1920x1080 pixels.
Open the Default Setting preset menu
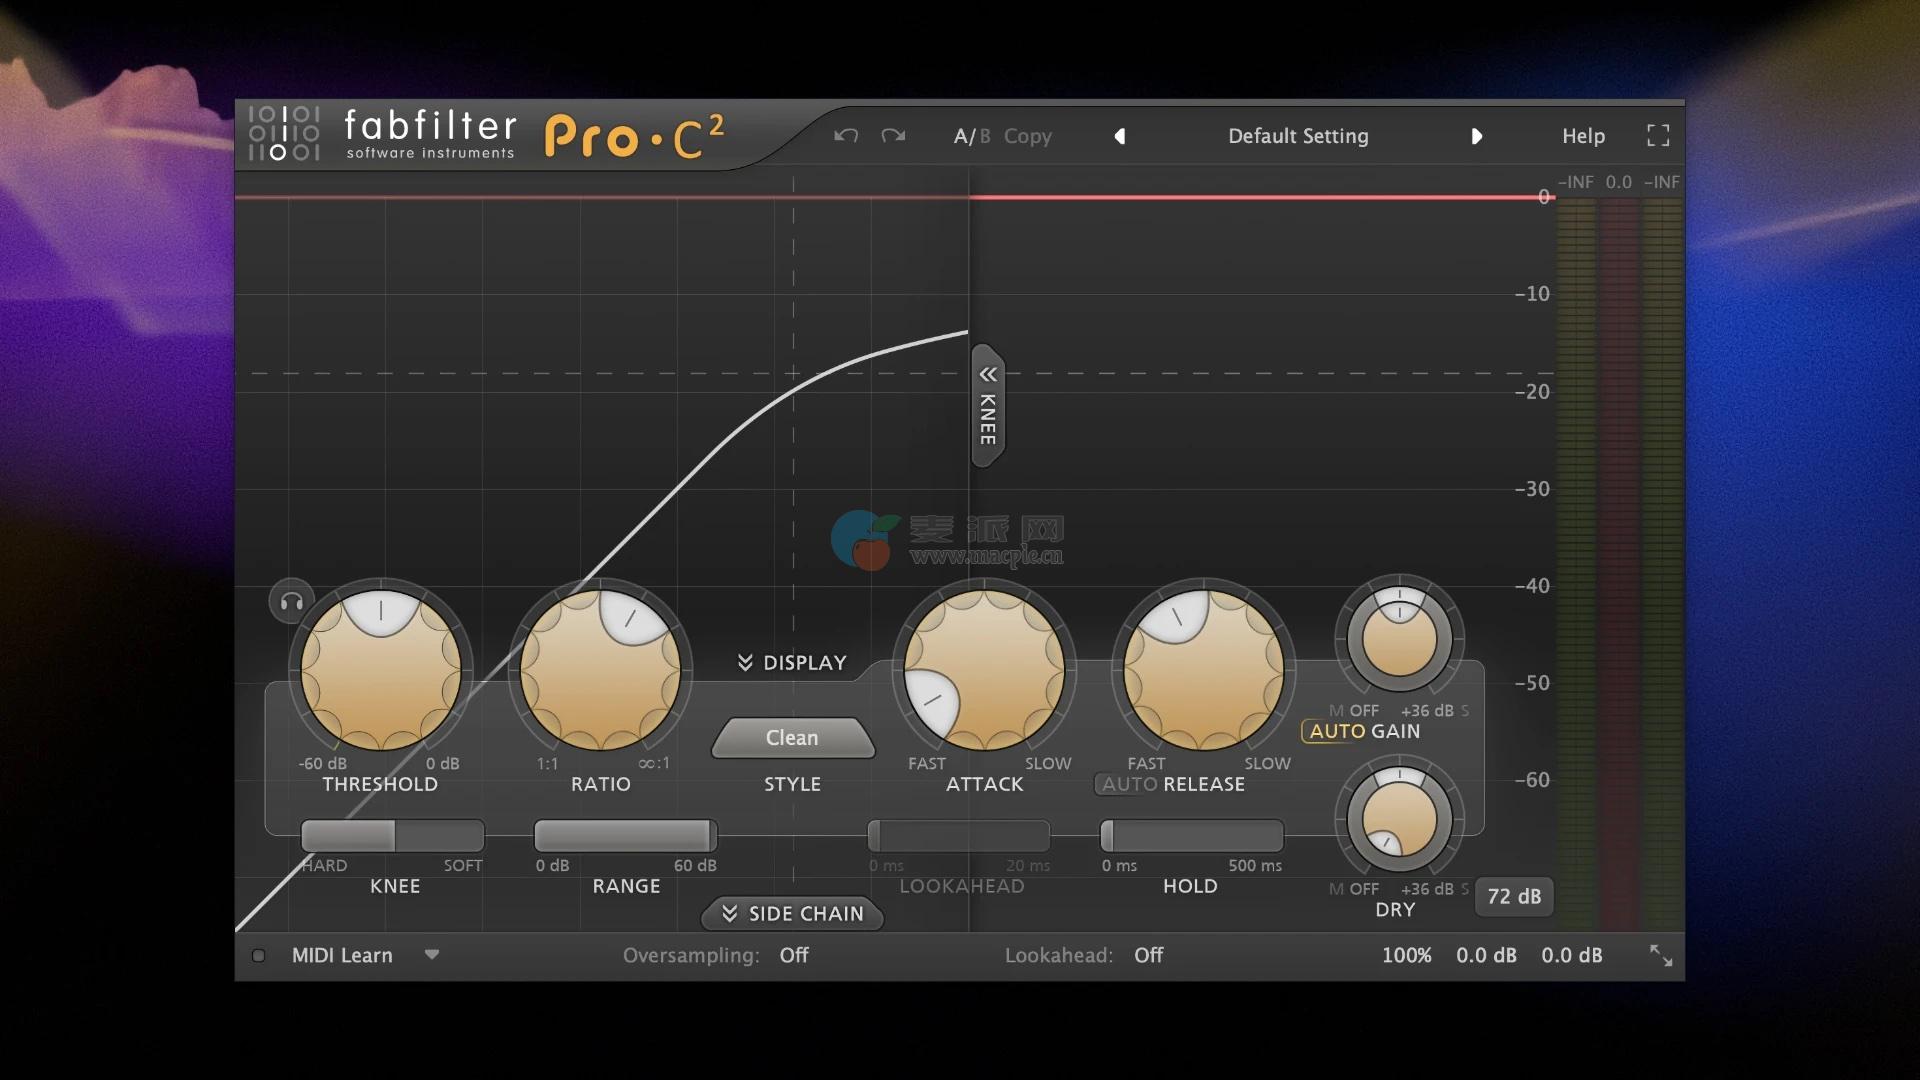coord(1297,136)
